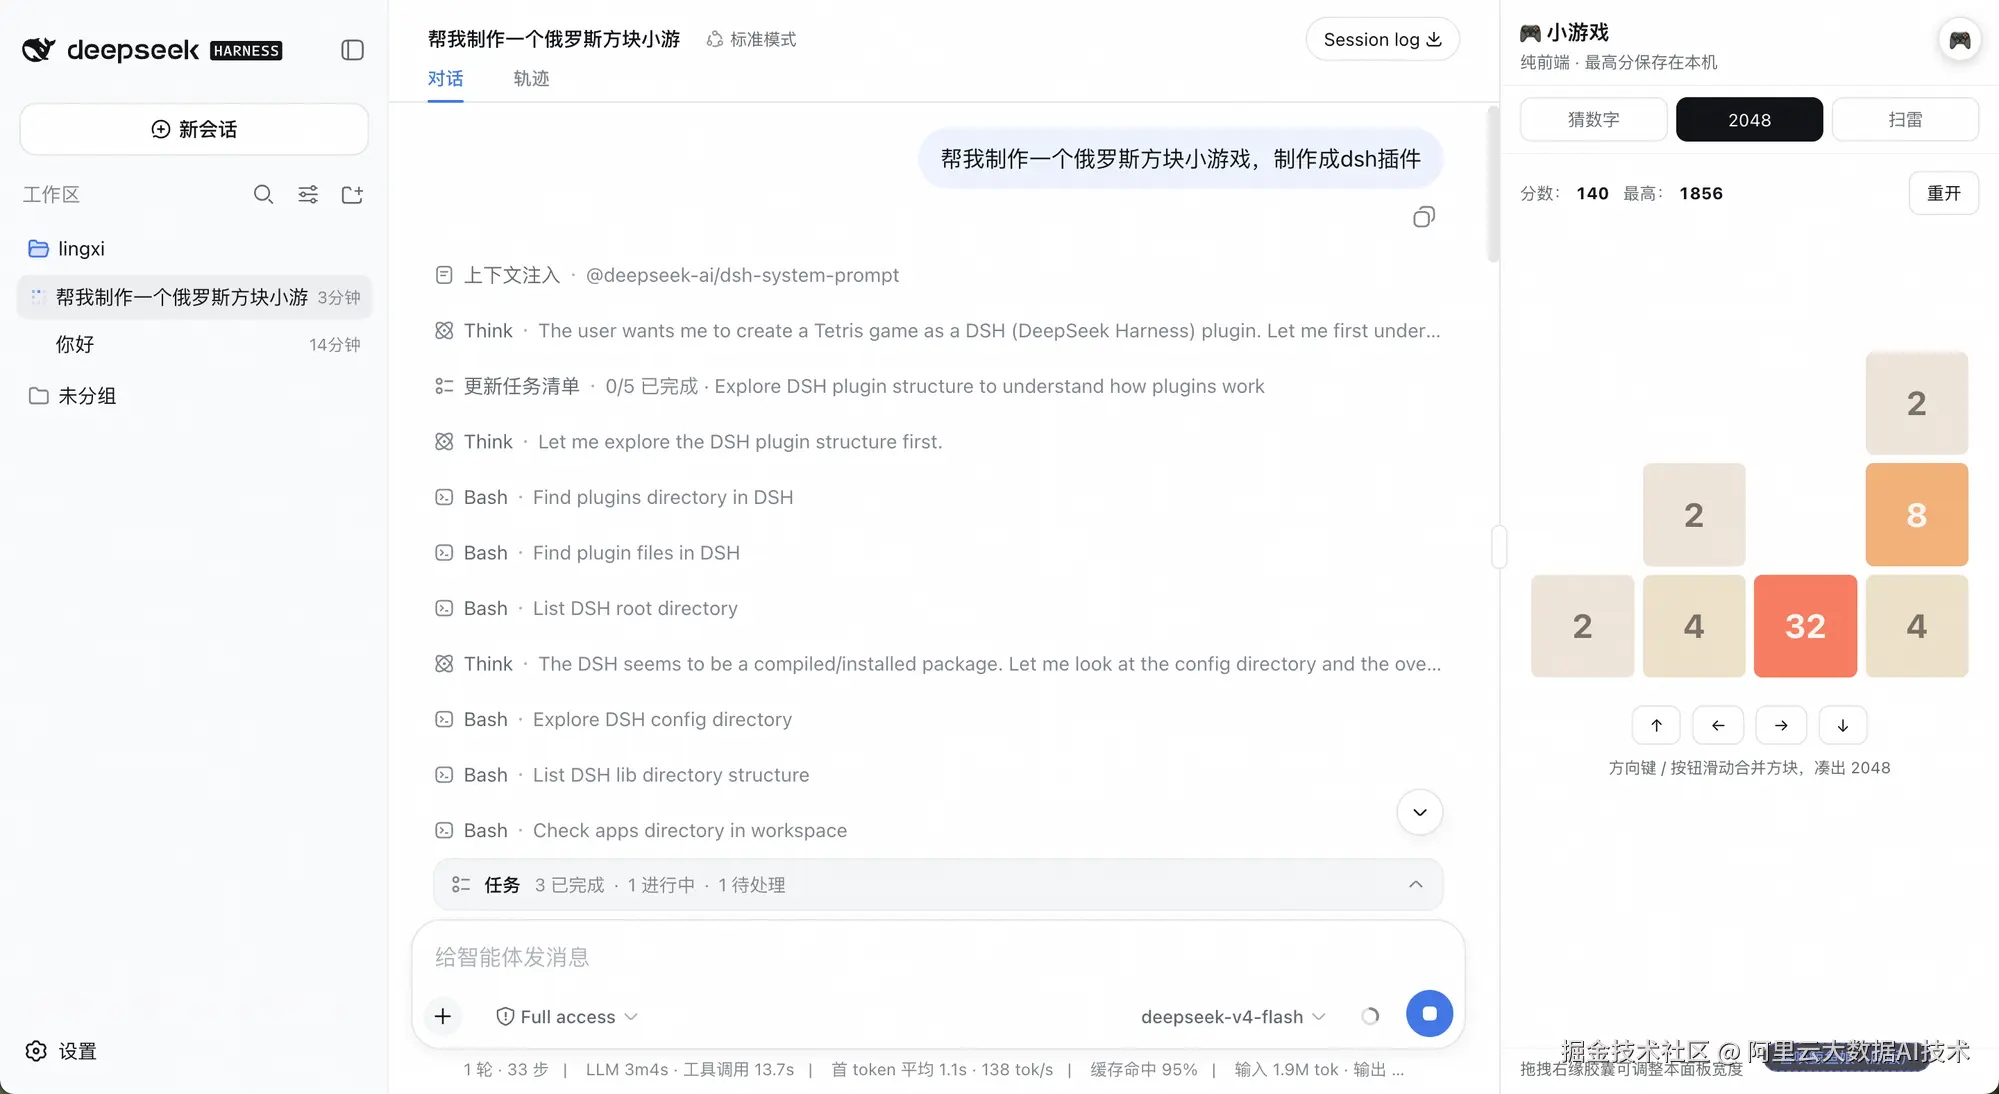The height and width of the screenshot is (1094, 1999).
Task: Search the workspace with magnifier icon
Action: pos(263,194)
